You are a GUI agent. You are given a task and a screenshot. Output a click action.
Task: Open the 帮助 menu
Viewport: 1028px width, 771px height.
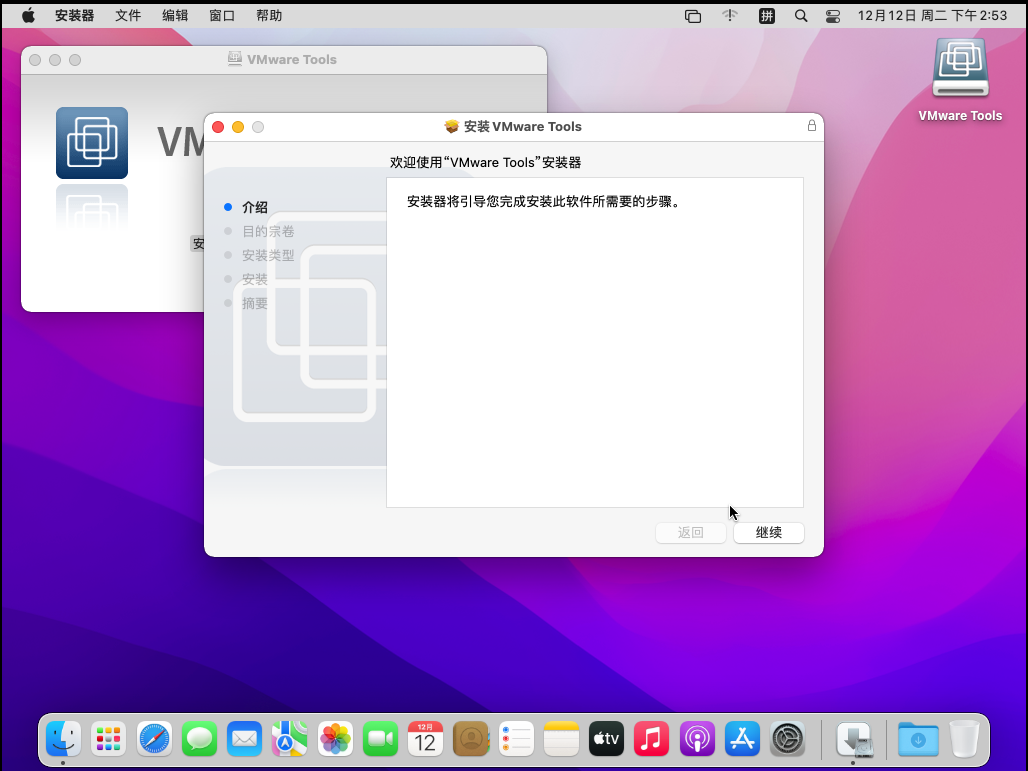tap(269, 16)
